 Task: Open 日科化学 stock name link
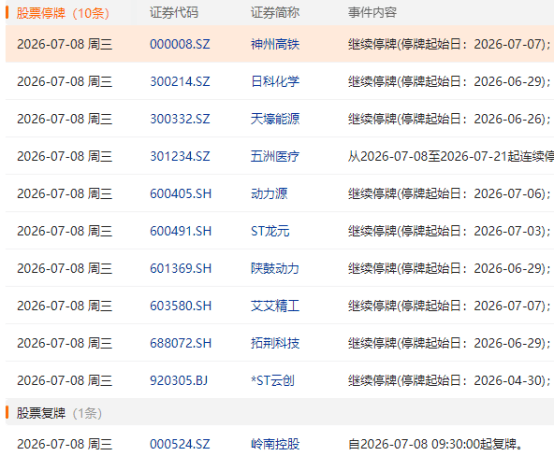click(275, 82)
